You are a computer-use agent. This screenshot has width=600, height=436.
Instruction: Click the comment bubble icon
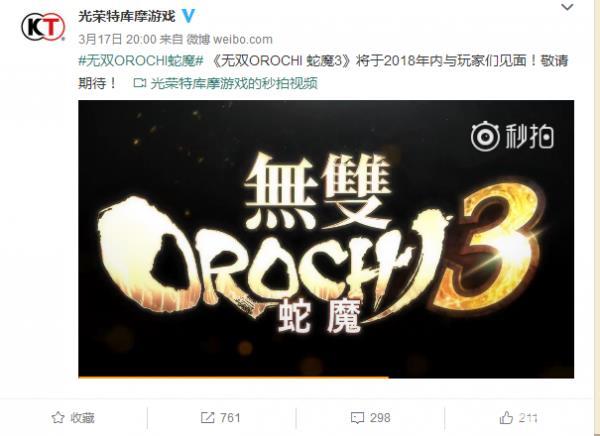pos(357,418)
